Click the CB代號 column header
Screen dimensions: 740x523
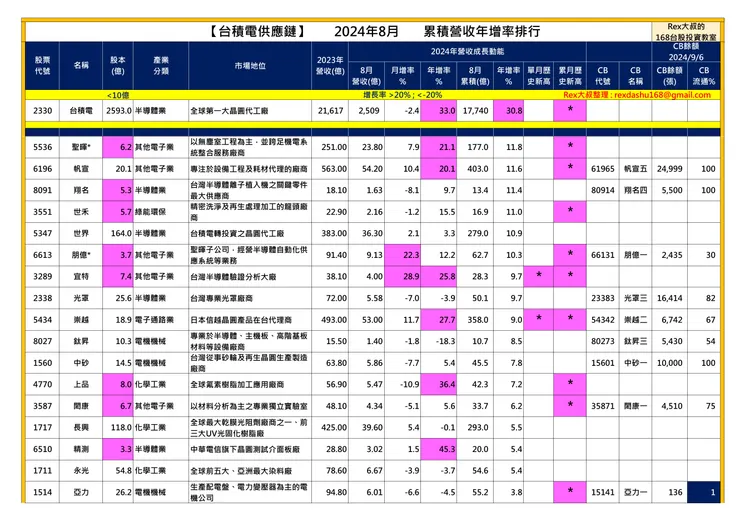coord(603,76)
